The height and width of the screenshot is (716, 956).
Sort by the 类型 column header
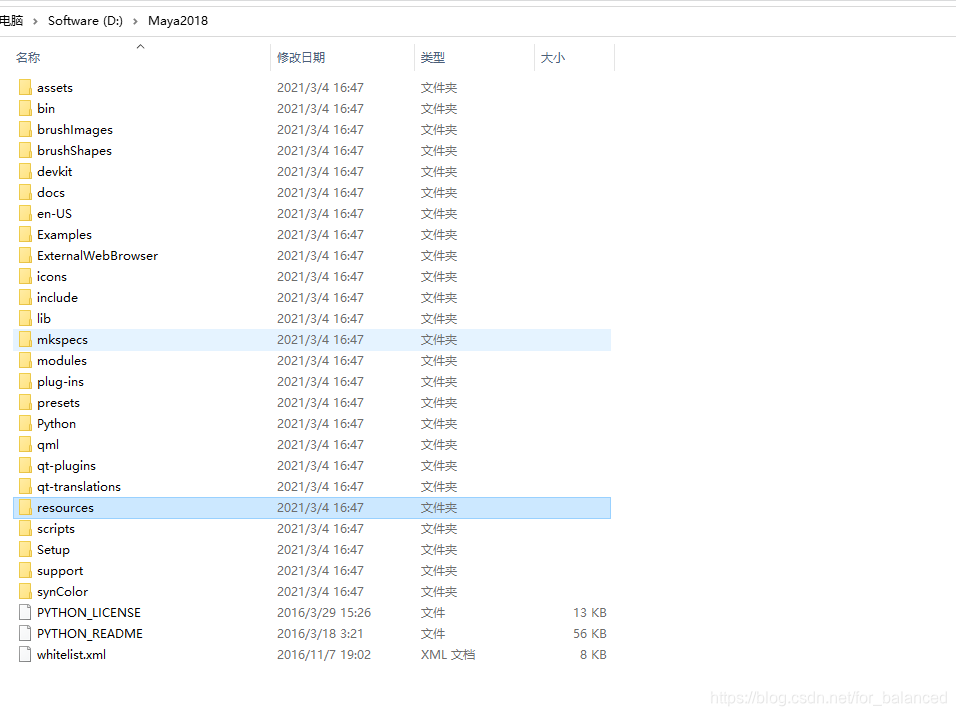click(433, 57)
